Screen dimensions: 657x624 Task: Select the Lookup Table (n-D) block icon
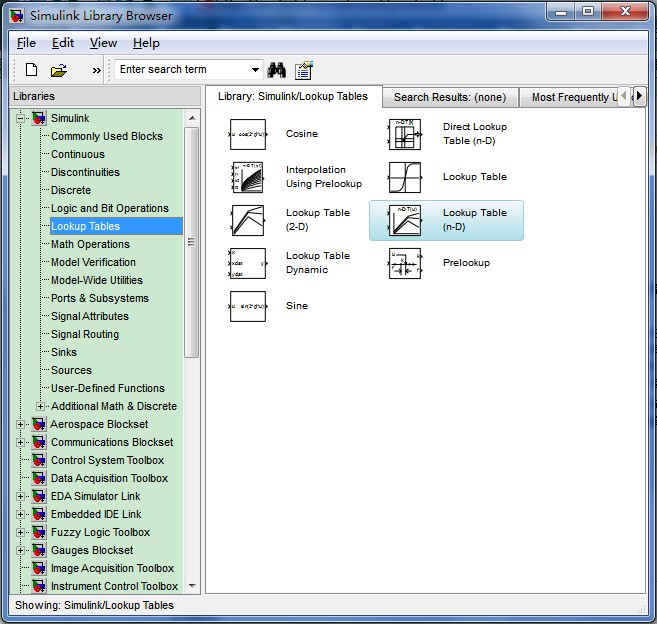click(x=405, y=220)
